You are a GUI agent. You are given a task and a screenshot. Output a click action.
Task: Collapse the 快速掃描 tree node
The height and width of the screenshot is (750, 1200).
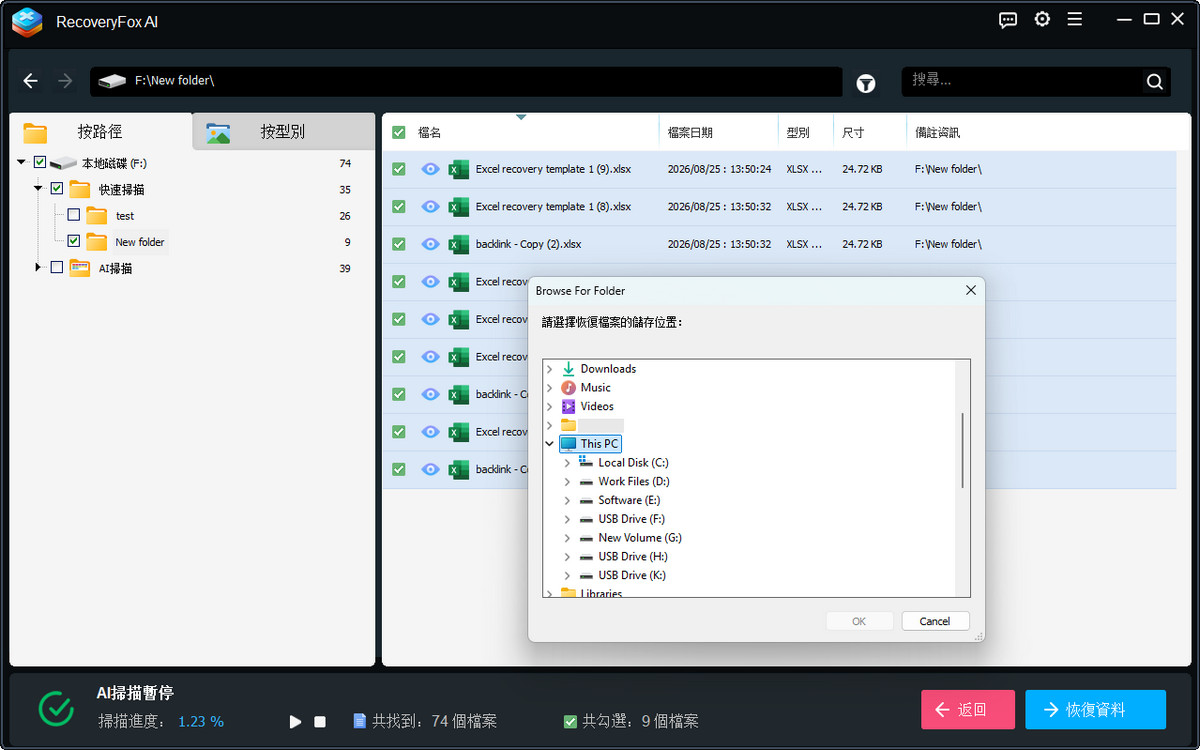(x=38, y=188)
